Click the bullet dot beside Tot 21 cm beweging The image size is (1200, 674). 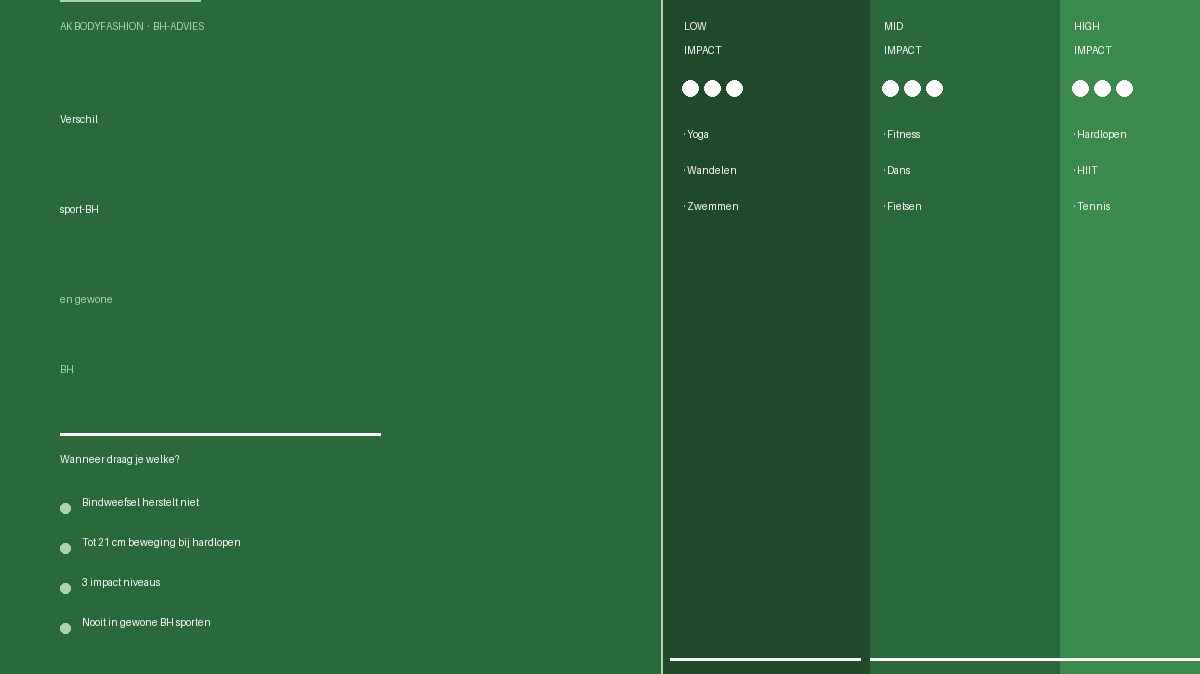click(65, 548)
